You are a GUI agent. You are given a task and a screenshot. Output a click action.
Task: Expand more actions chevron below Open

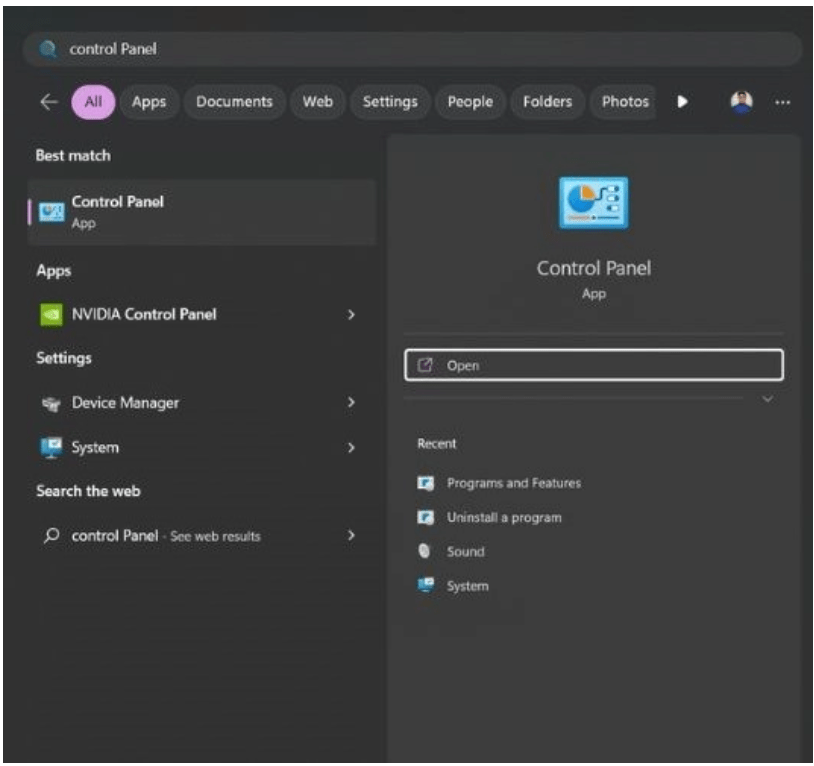click(x=767, y=399)
